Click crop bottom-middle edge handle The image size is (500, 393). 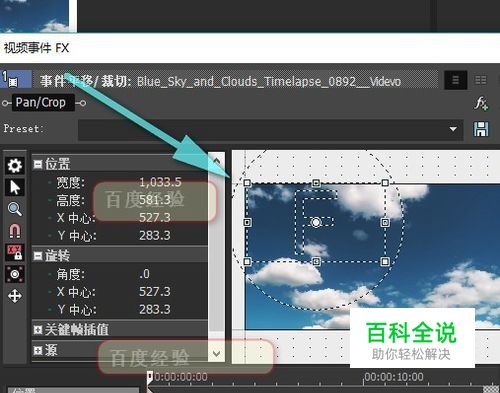click(316, 261)
